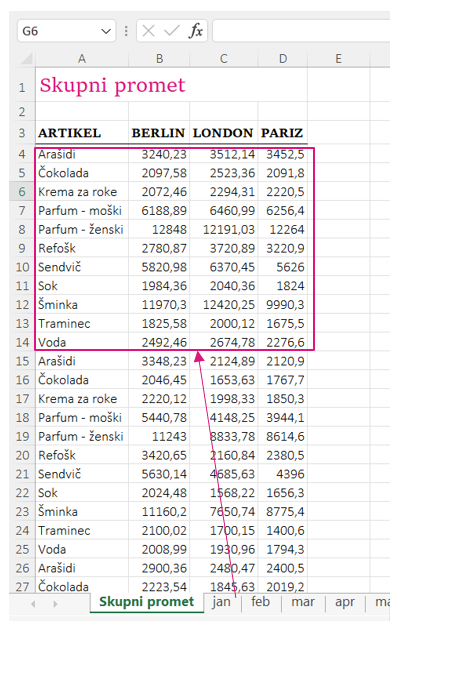Click the BERLIN header cell
The width and height of the screenshot is (453, 673).
[159, 133]
